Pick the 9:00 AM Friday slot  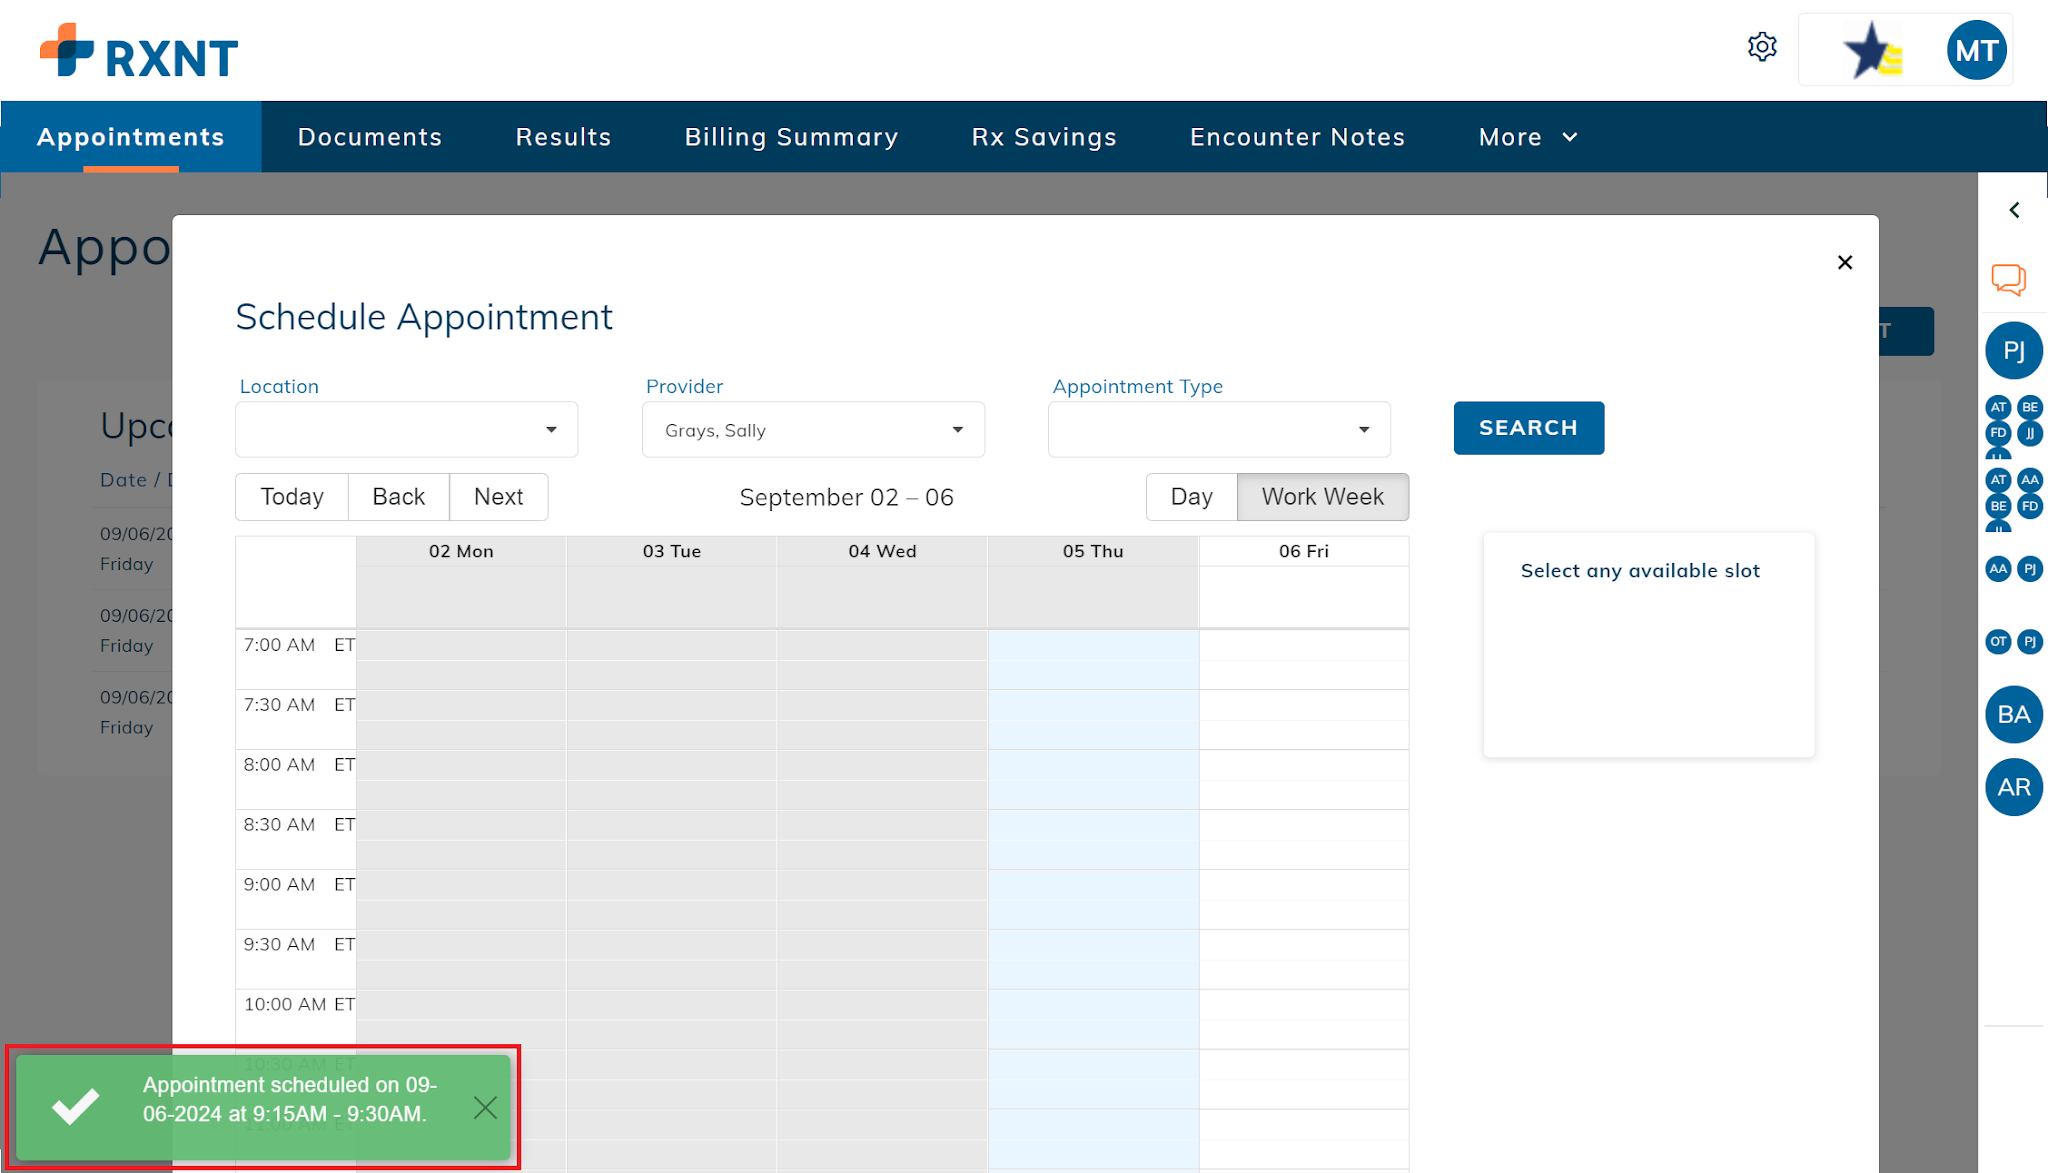coord(1304,885)
